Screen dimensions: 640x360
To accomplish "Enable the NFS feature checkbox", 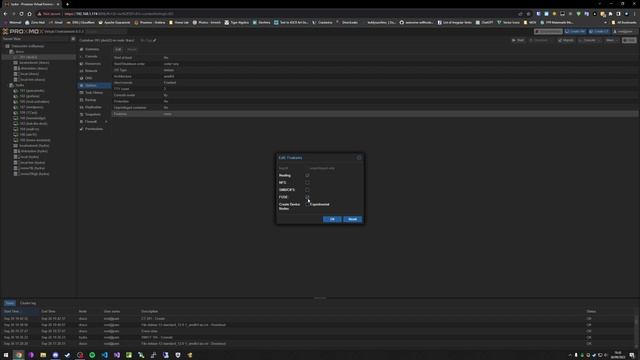I will 307,183.
